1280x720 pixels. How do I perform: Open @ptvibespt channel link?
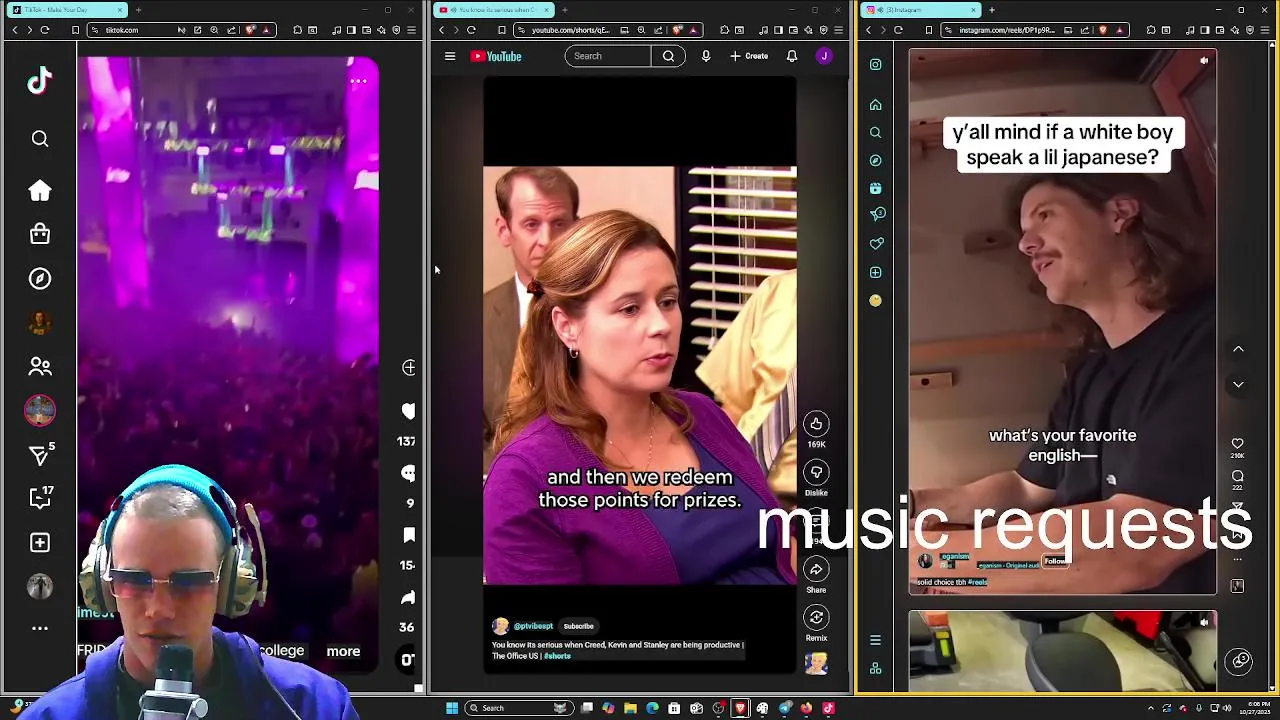[533, 626]
